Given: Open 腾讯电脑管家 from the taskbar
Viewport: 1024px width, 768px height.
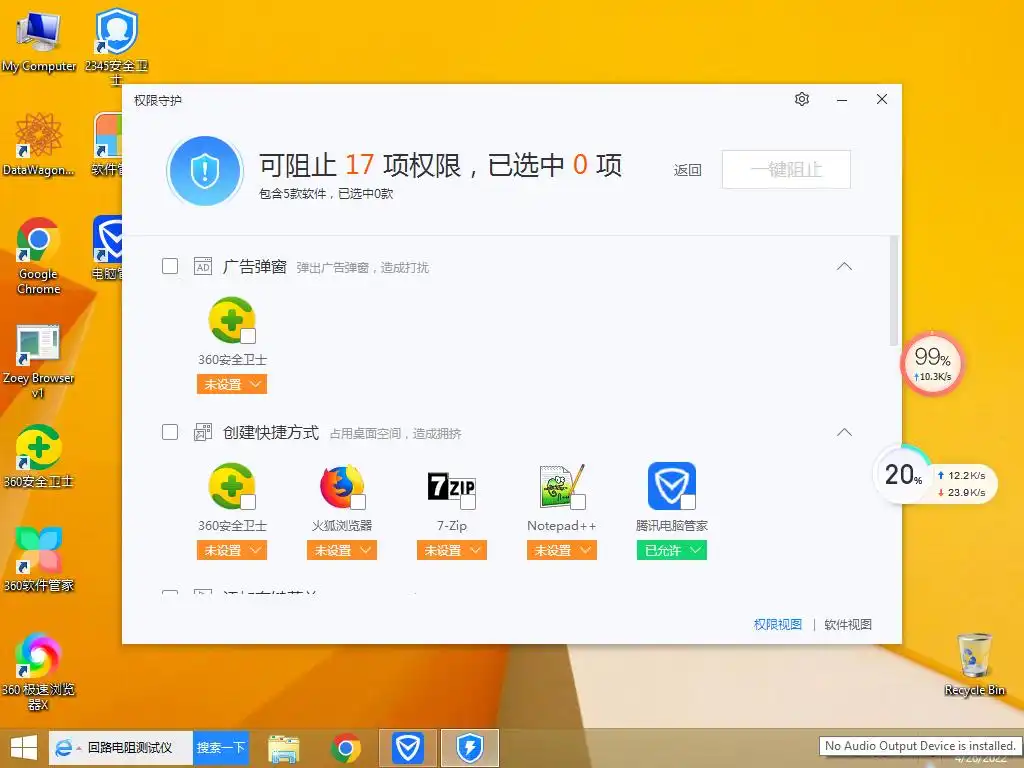Looking at the screenshot, I should 408,748.
